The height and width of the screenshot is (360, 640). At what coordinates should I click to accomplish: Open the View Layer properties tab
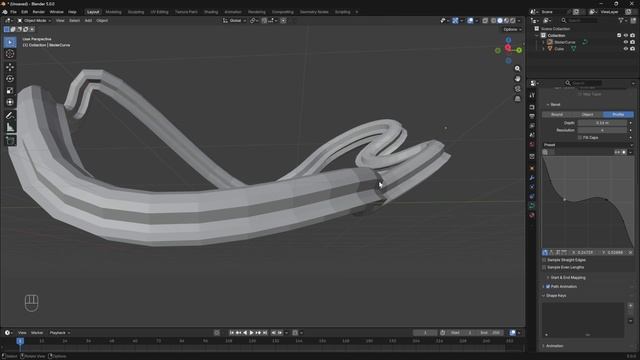click(x=532, y=126)
